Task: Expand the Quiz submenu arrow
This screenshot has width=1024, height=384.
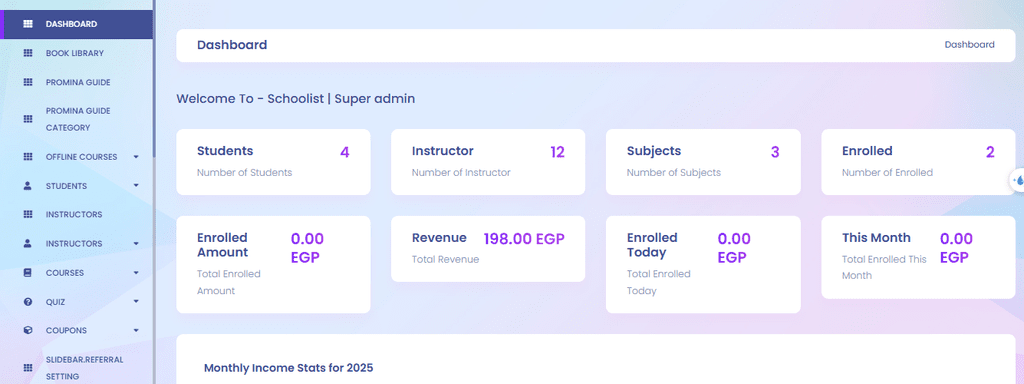Action: pos(136,301)
